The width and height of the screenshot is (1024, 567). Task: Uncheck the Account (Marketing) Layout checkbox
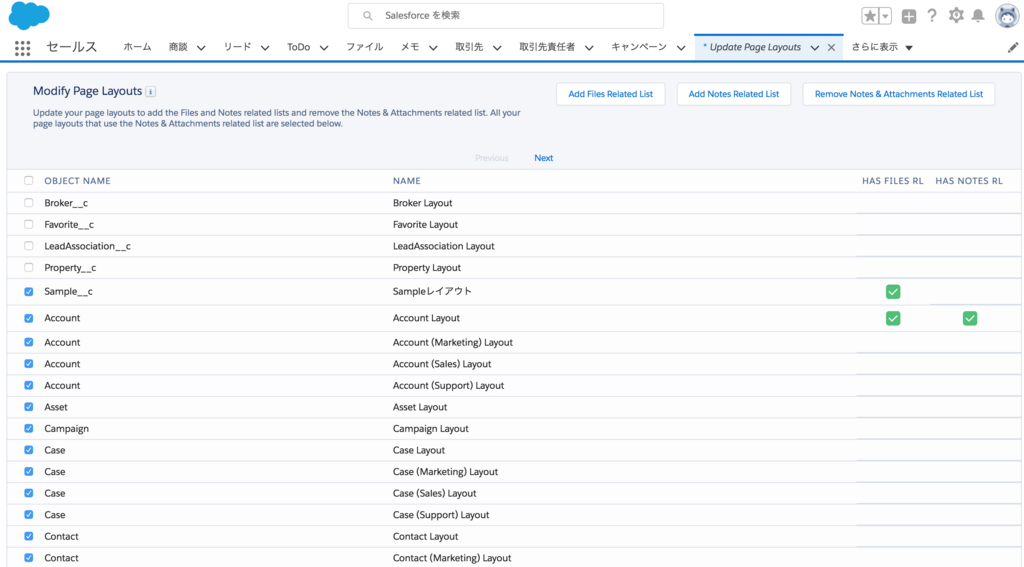pyautogui.click(x=29, y=342)
